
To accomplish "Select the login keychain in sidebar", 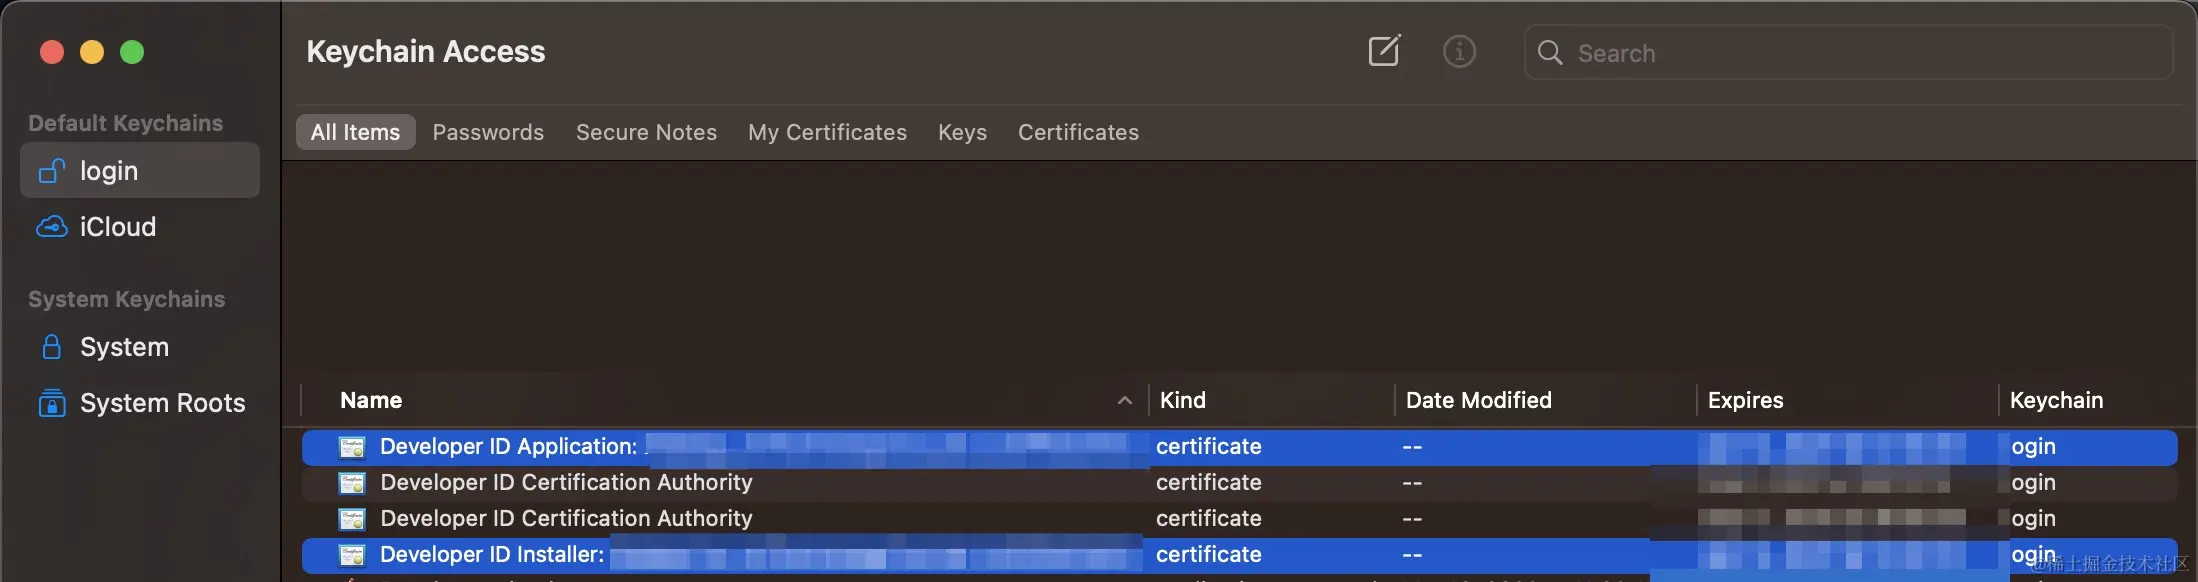I will (140, 170).
